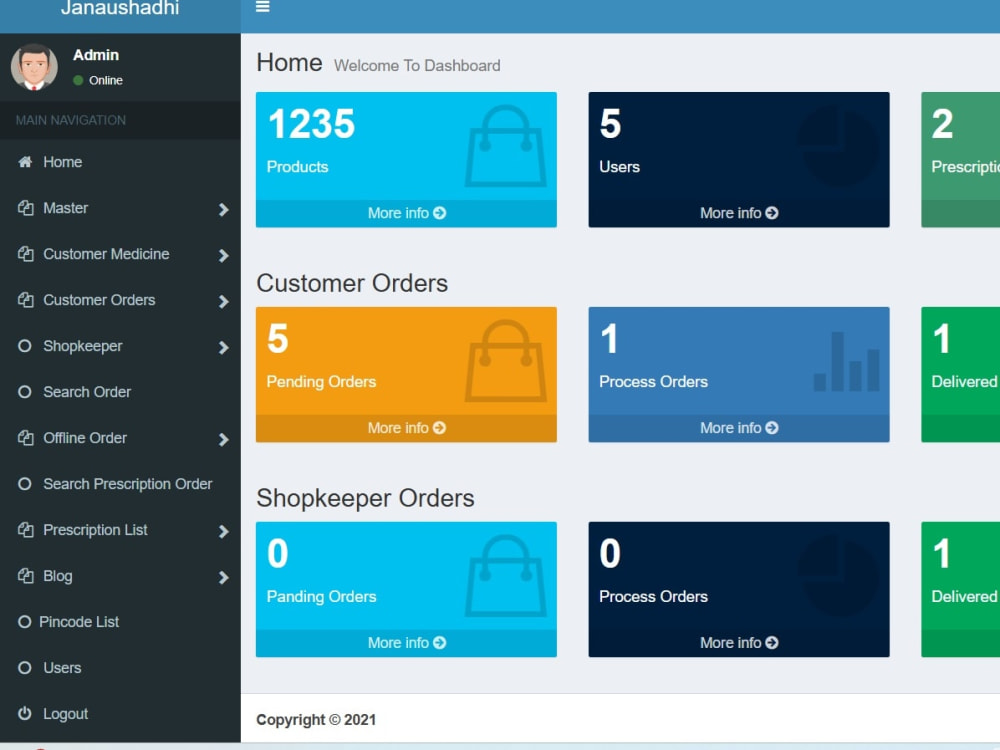Click the Customer Orders section heading
Viewport: 1000px width, 750px height.
[352, 283]
